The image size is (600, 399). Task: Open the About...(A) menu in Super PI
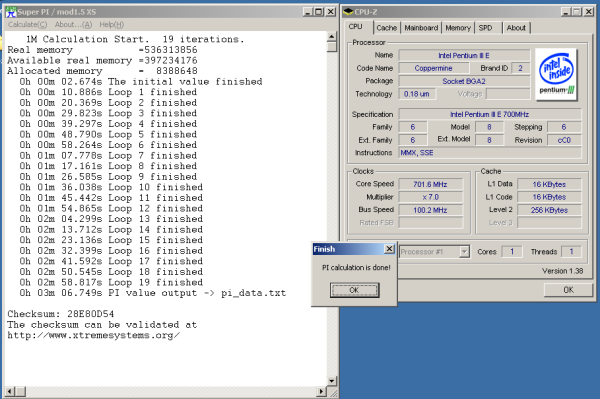pos(73,24)
